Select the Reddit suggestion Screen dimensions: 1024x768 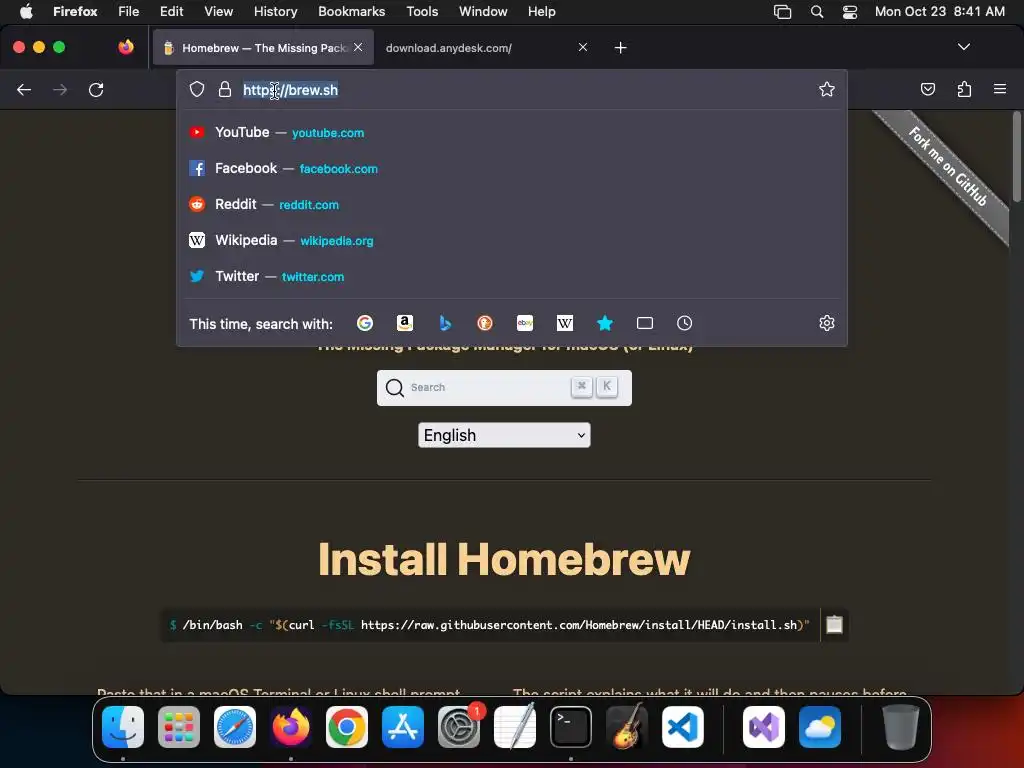click(x=512, y=204)
